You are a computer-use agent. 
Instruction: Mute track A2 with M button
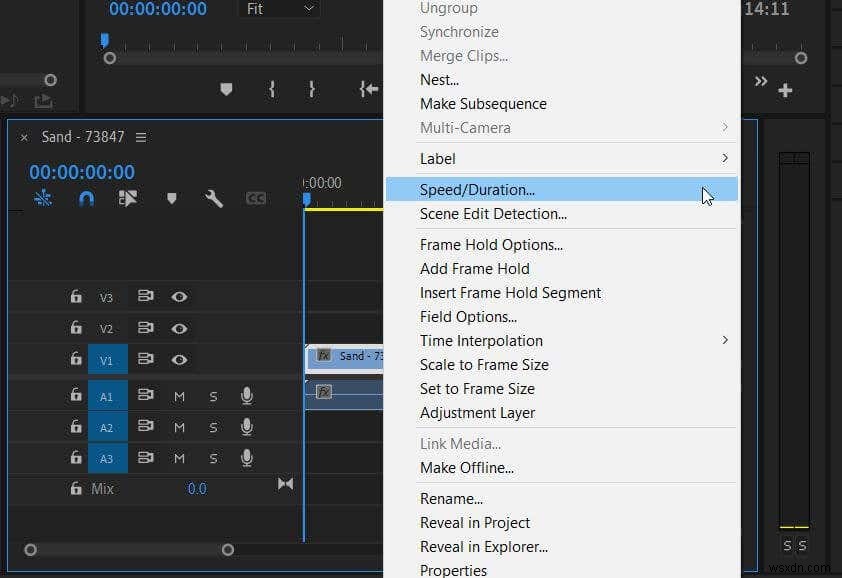(x=180, y=427)
